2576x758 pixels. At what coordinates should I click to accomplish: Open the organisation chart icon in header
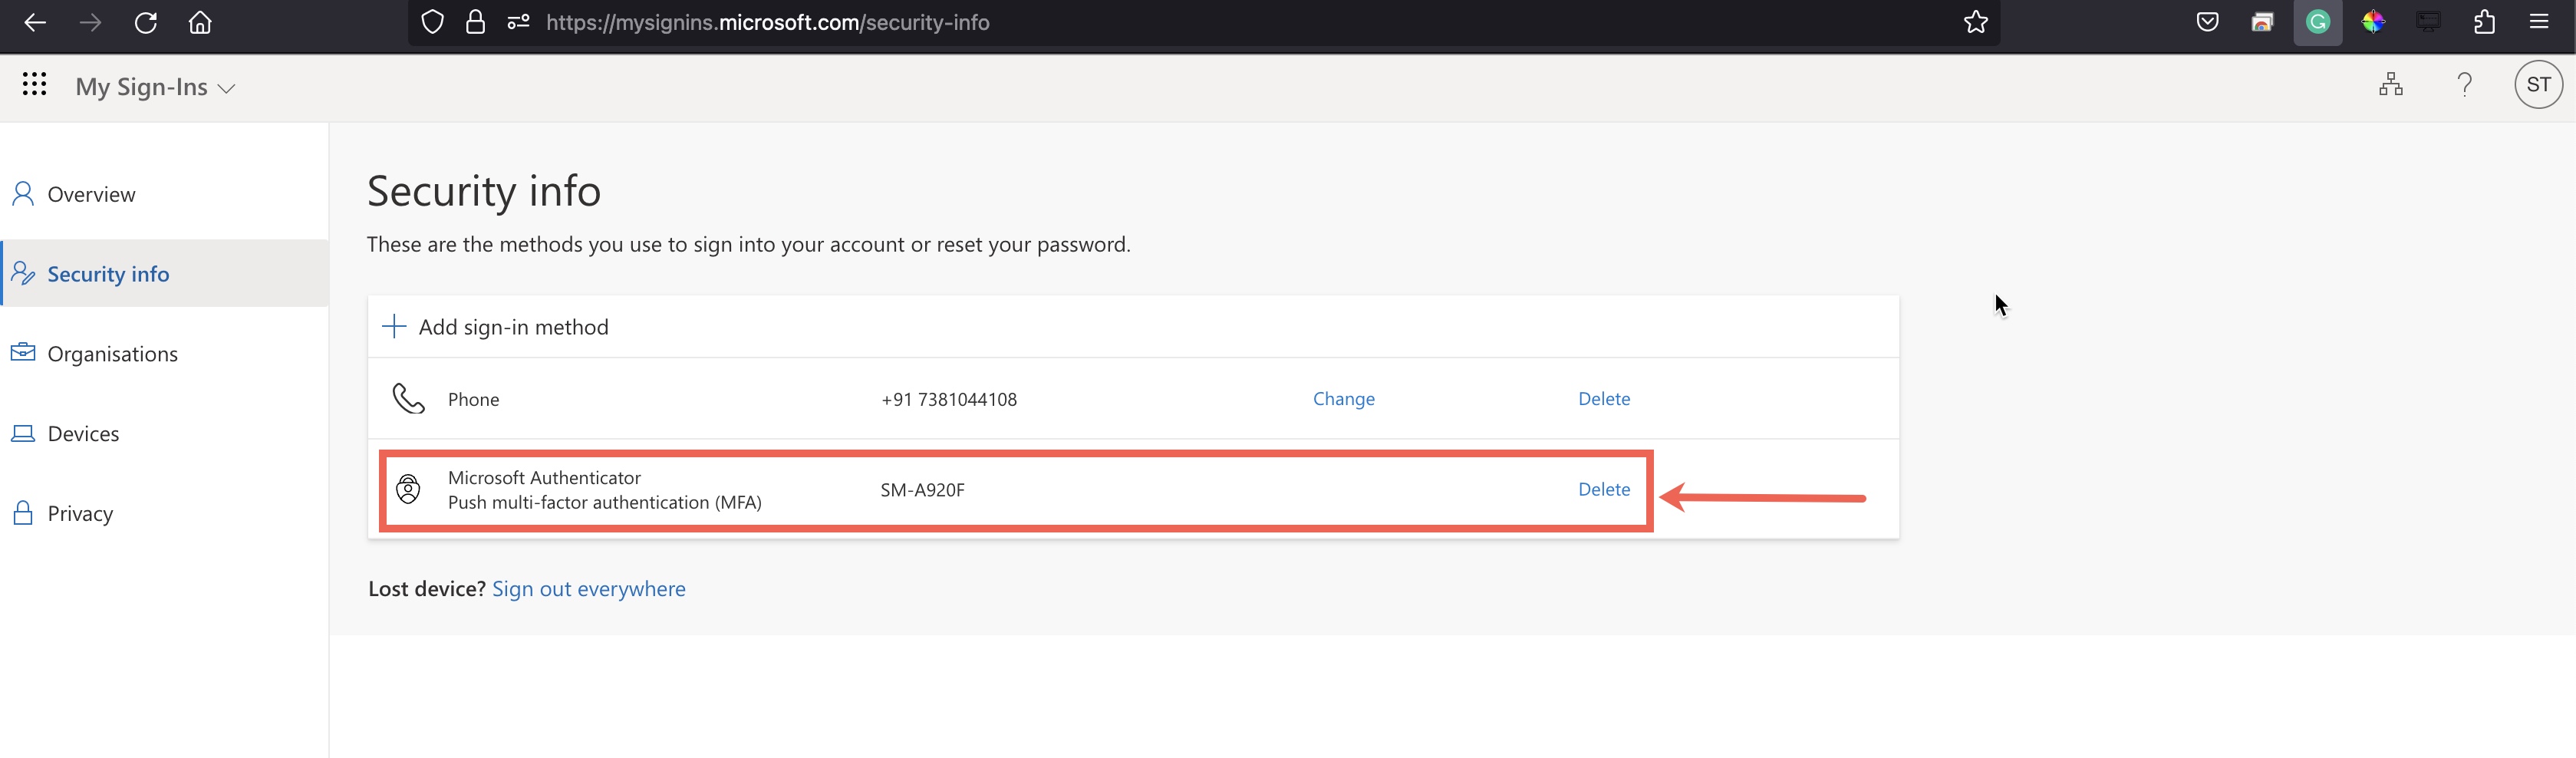(x=2390, y=84)
